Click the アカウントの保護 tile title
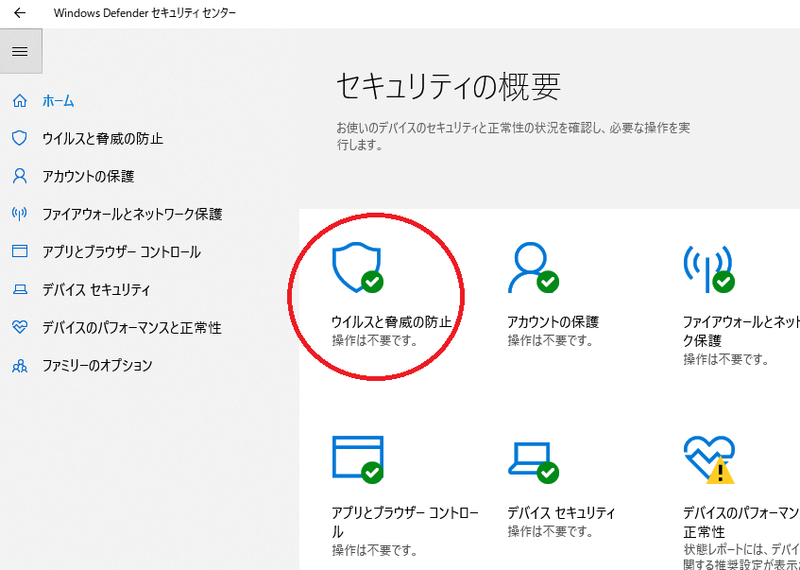Screen dimensions: 800x570 click(x=553, y=322)
